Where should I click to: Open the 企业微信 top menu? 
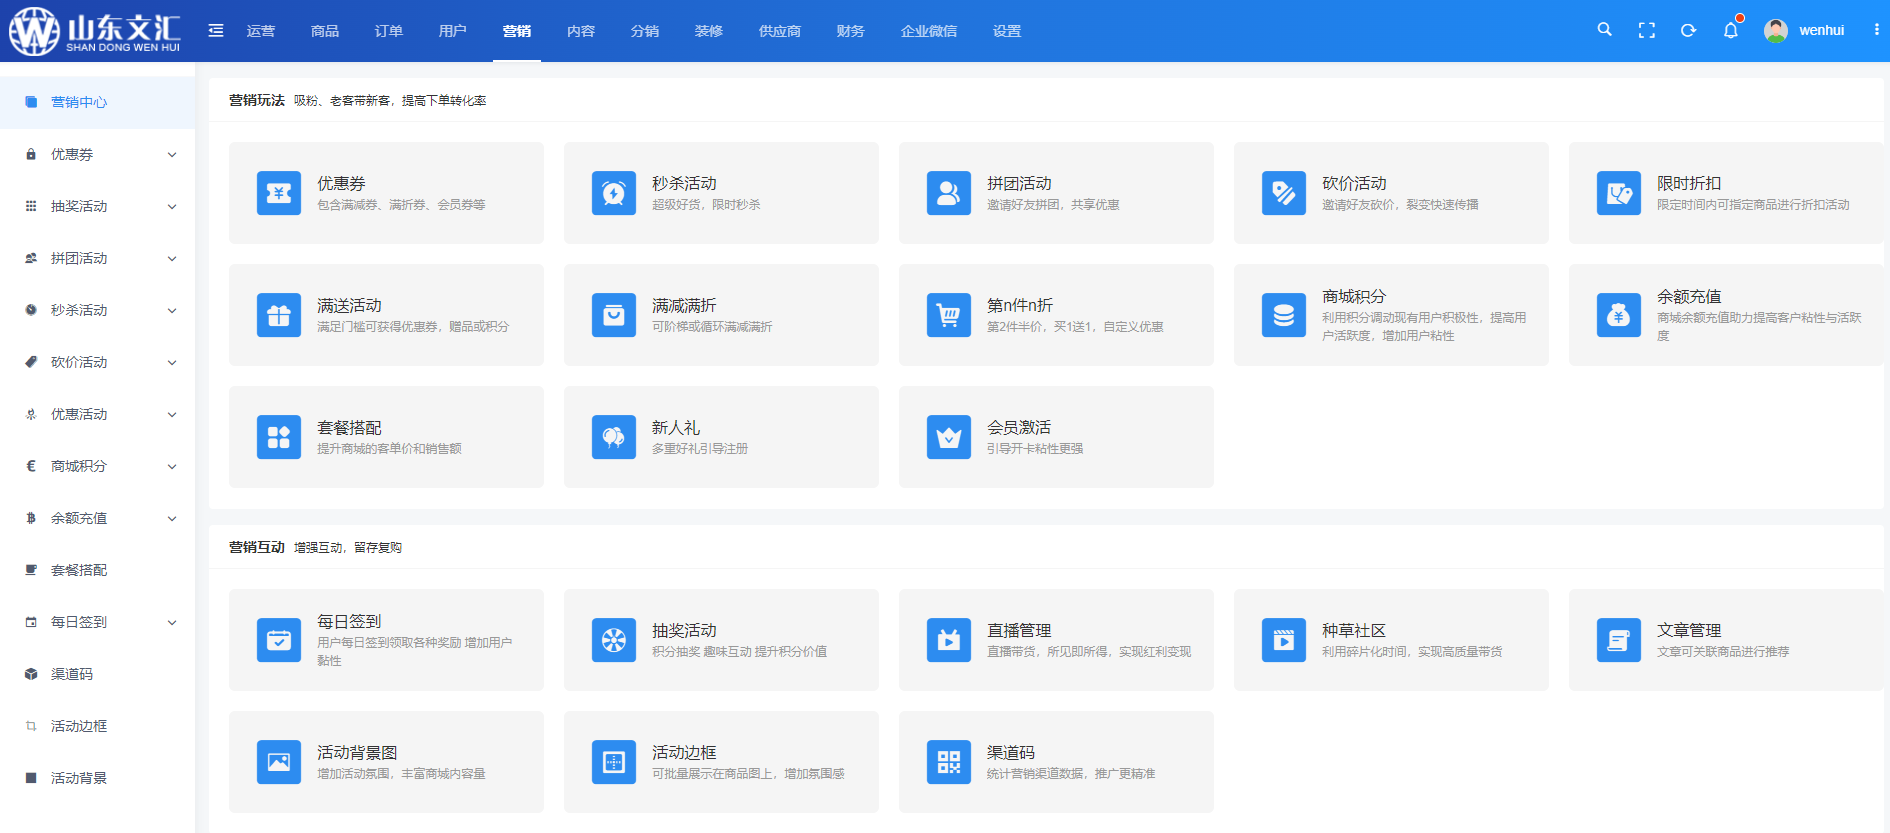pos(929,31)
